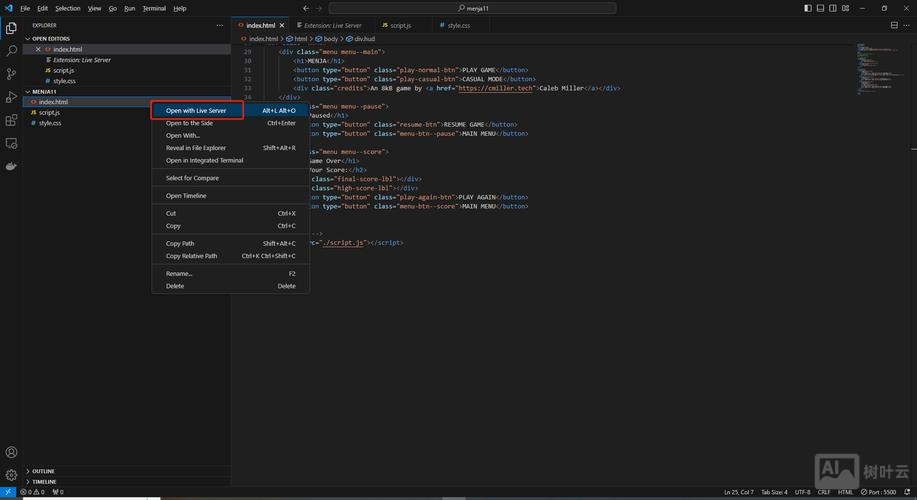
Task: Open the Extensions view
Action: coord(12,121)
